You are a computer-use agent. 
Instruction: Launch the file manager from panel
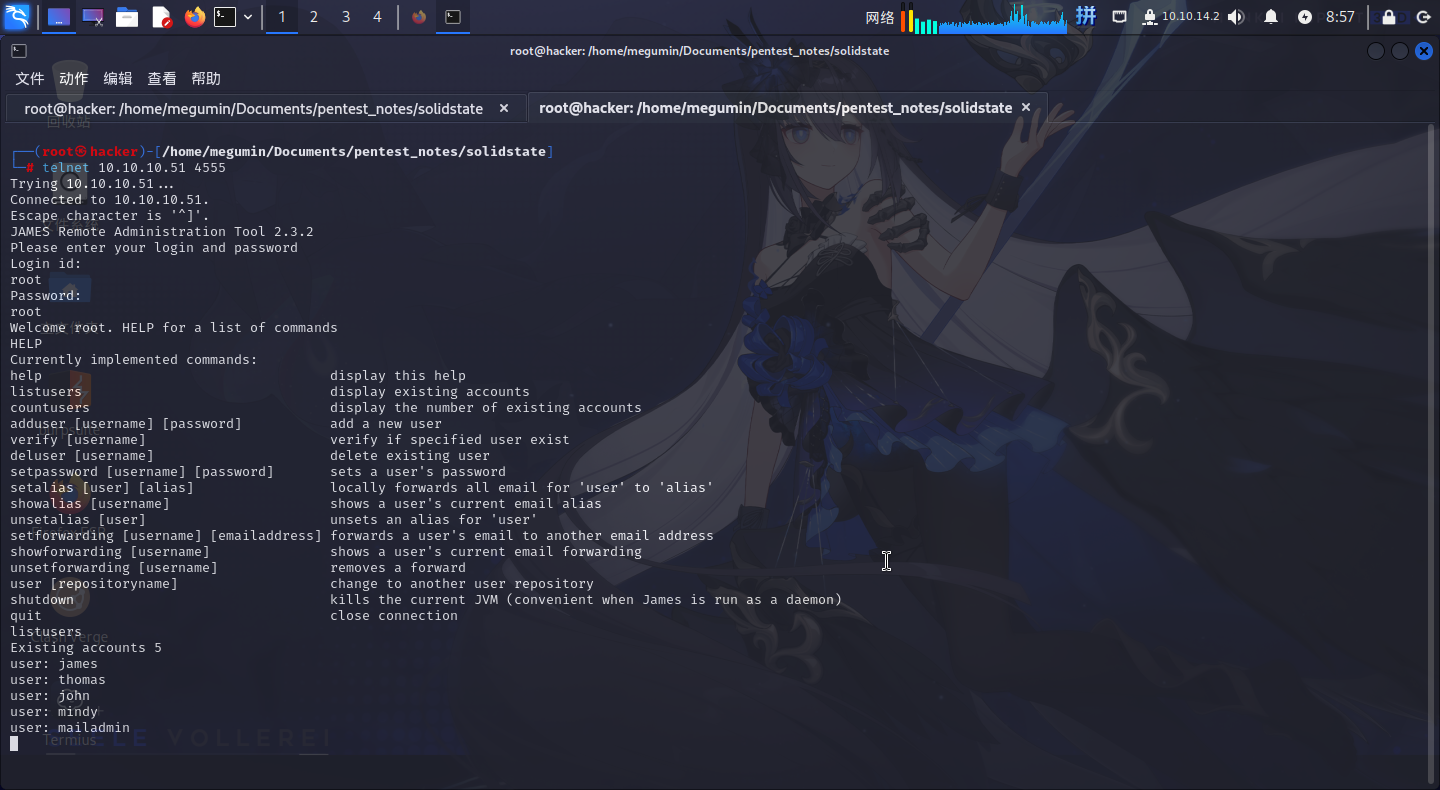[x=126, y=16]
